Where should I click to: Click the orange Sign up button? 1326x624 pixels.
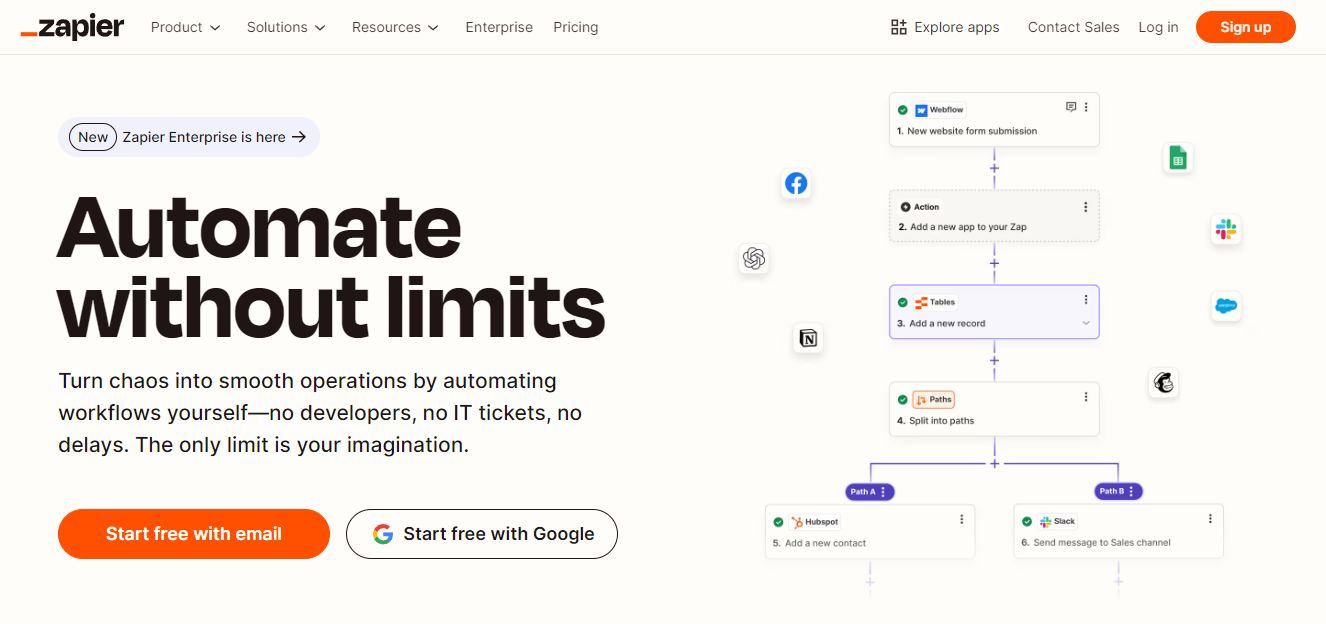point(1246,27)
